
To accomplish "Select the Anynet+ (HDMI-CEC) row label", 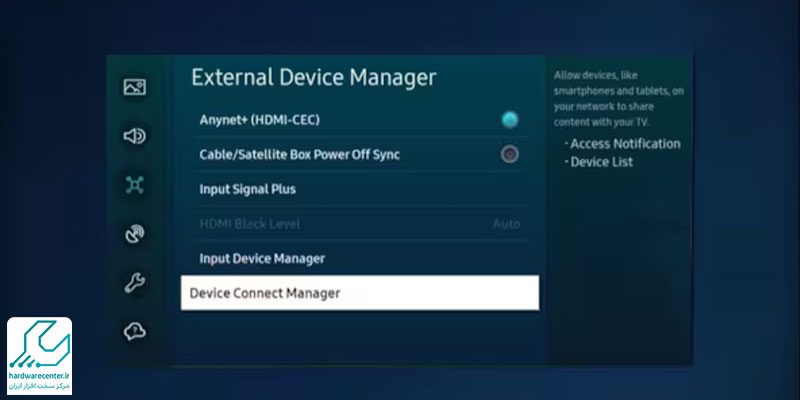I will pos(259,120).
